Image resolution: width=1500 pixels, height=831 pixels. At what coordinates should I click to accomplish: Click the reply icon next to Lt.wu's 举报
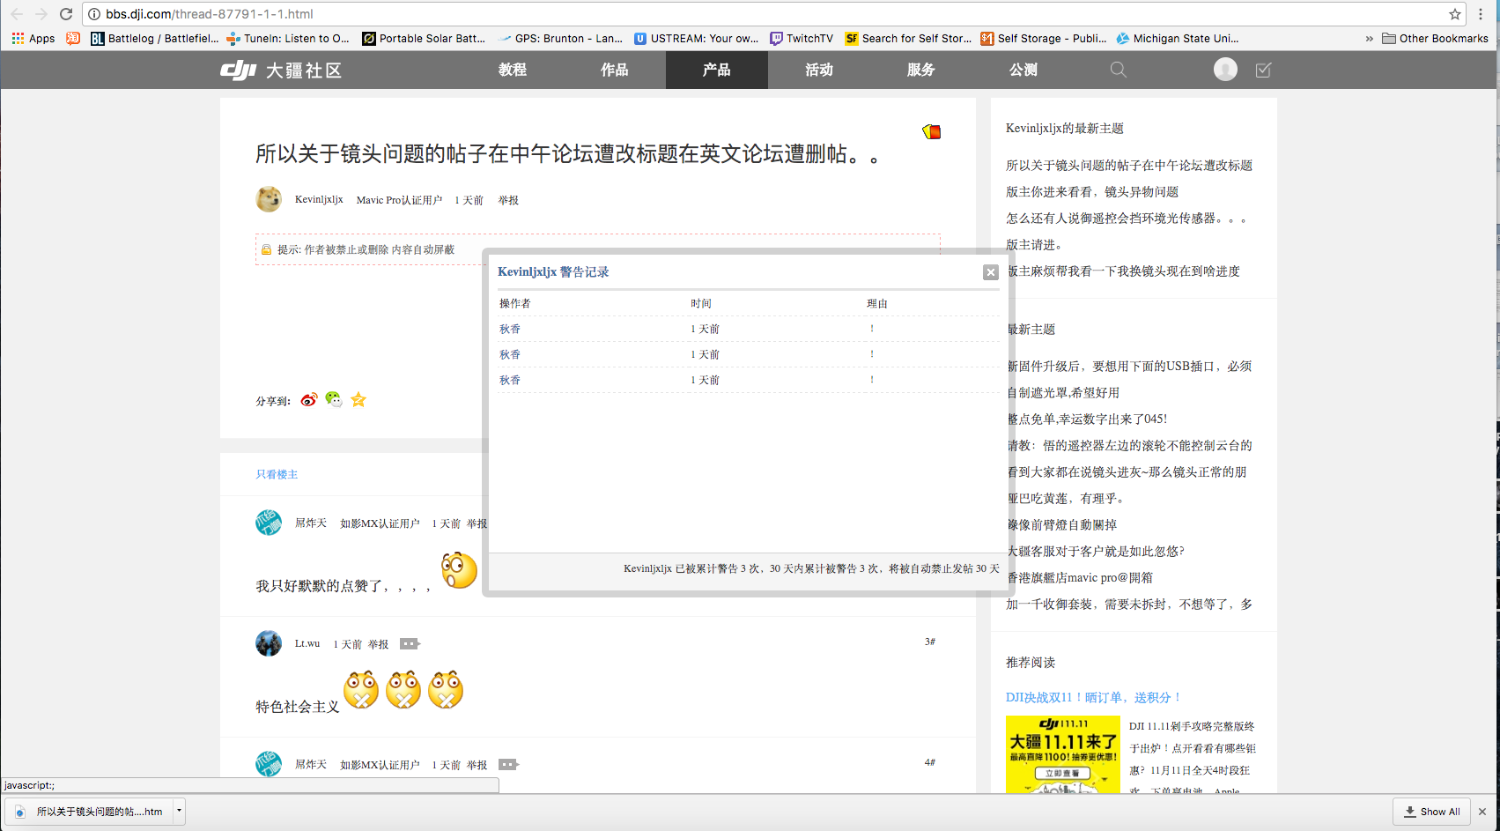409,644
